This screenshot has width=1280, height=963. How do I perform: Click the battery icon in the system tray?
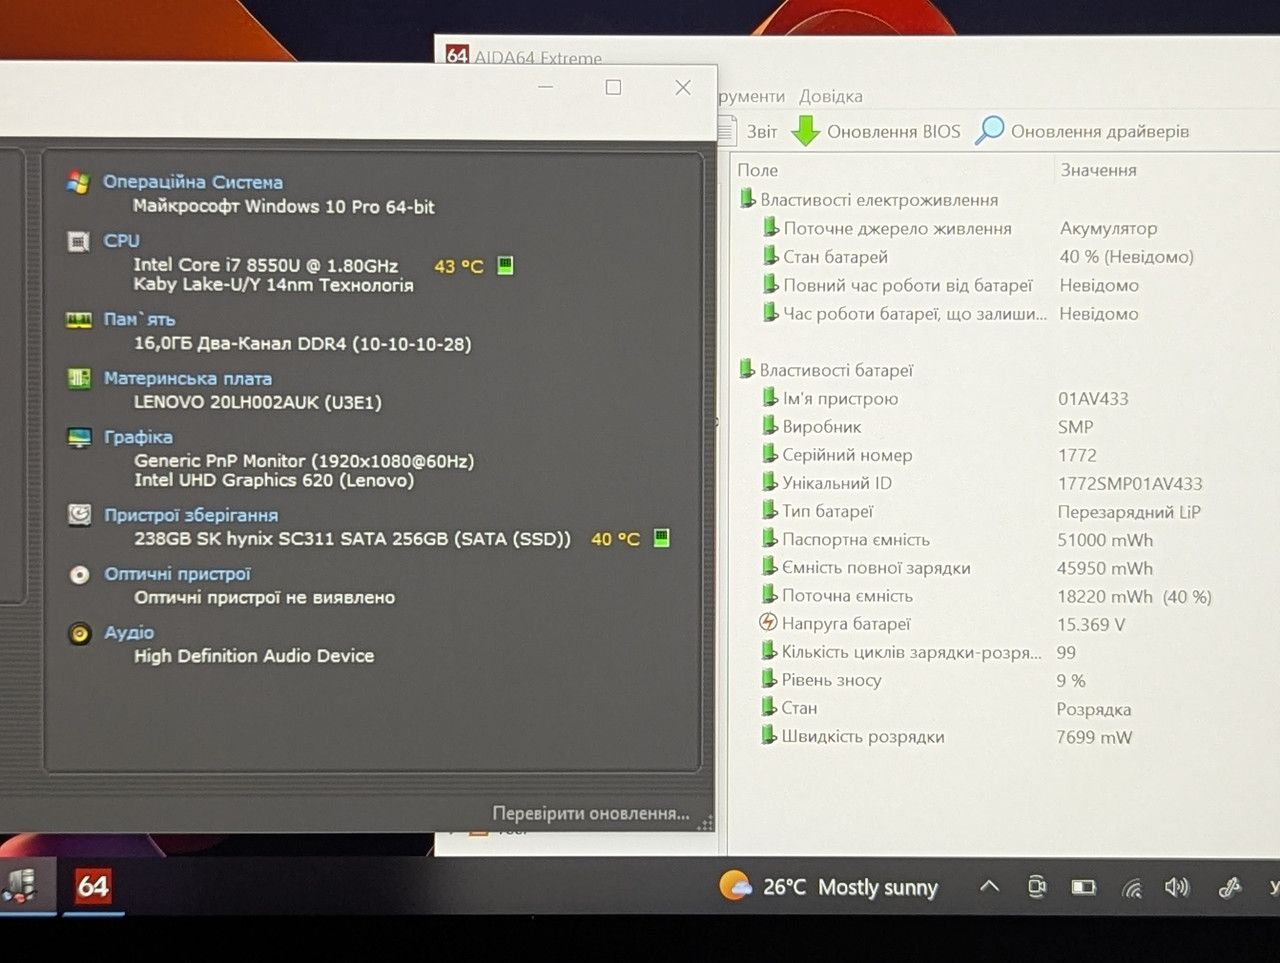(x=1083, y=887)
